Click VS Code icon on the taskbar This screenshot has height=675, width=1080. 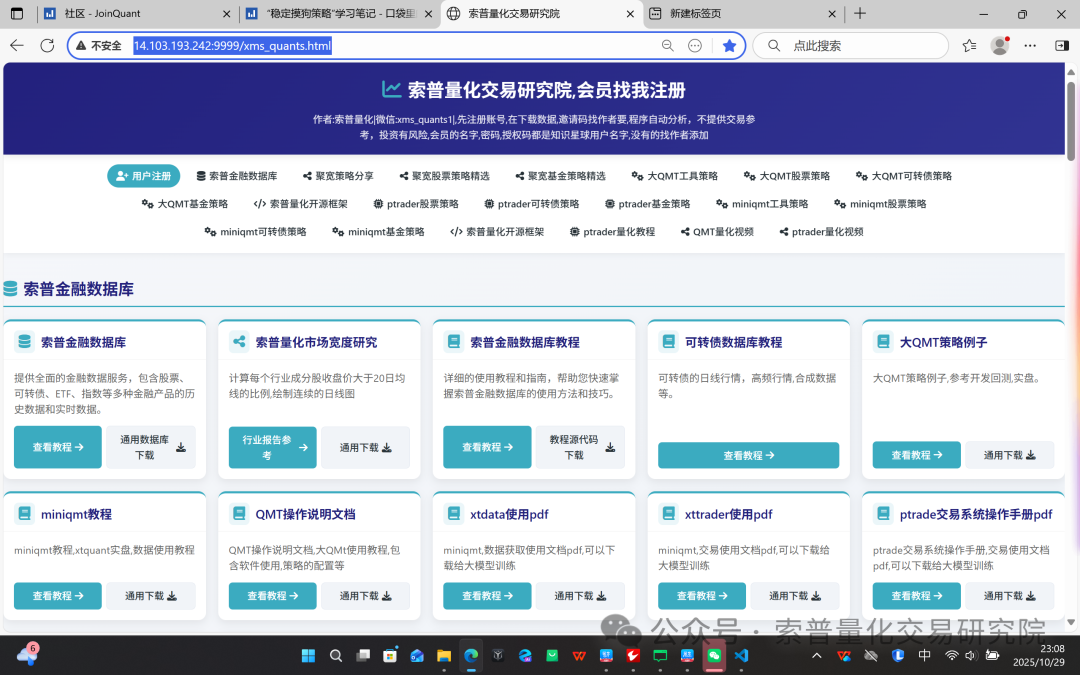coord(741,657)
